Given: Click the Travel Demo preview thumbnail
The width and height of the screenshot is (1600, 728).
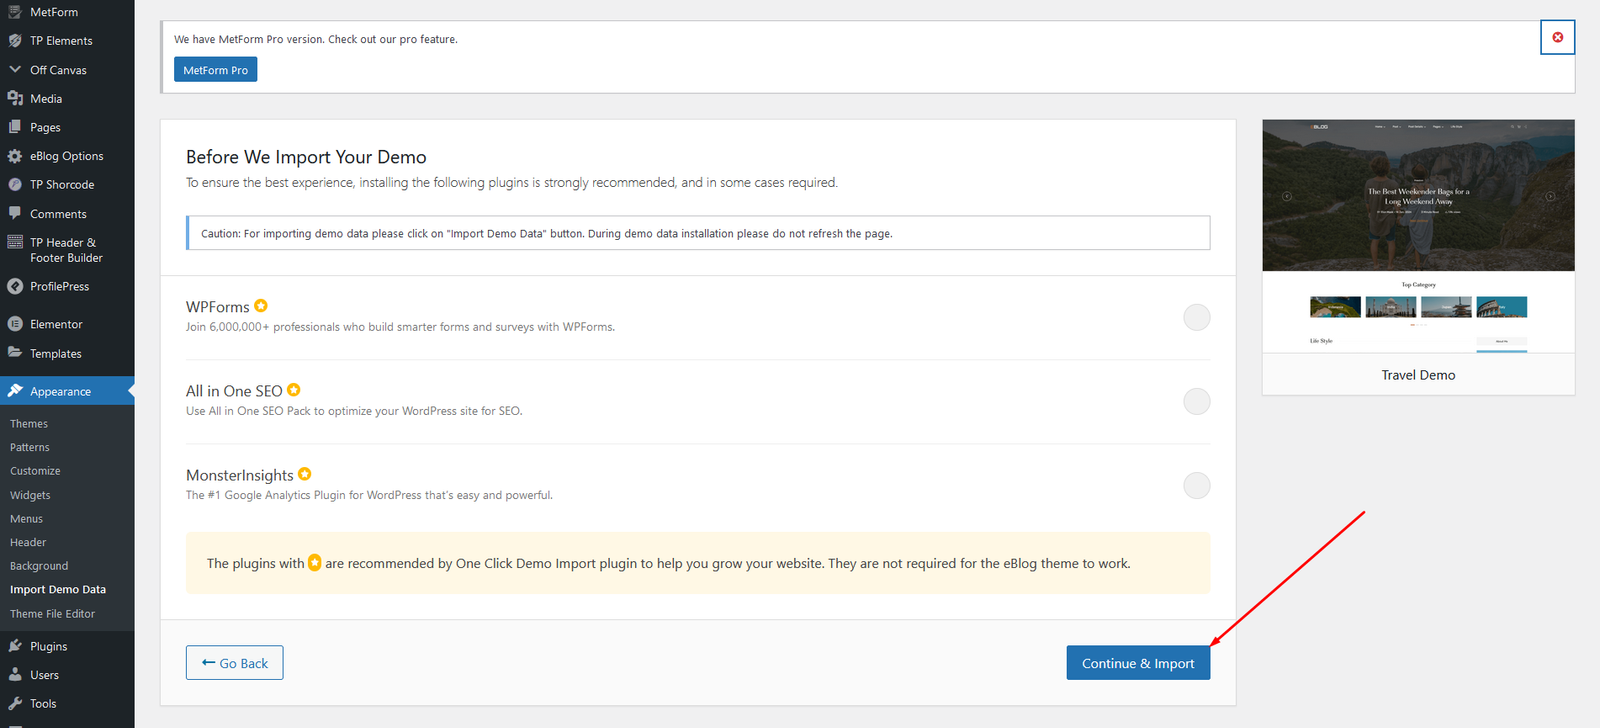Looking at the screenshot, I should 1418,236.
